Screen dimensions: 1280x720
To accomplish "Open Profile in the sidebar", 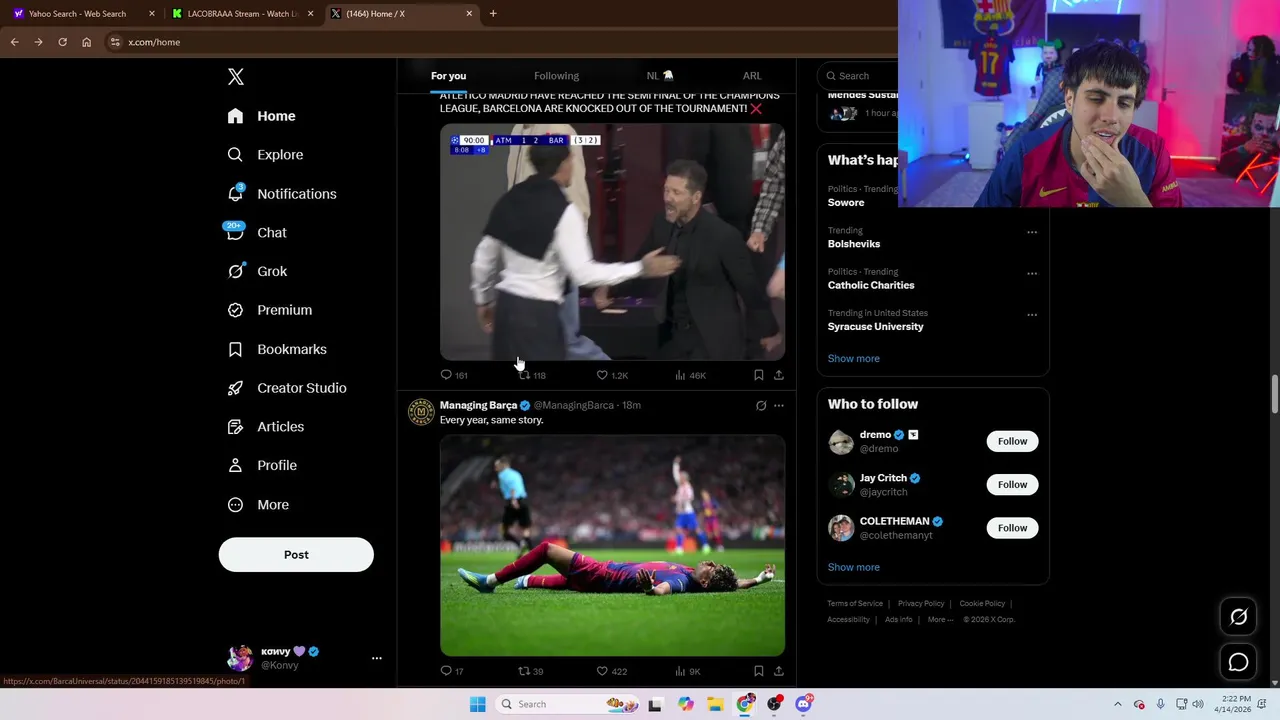I will 262,465.
